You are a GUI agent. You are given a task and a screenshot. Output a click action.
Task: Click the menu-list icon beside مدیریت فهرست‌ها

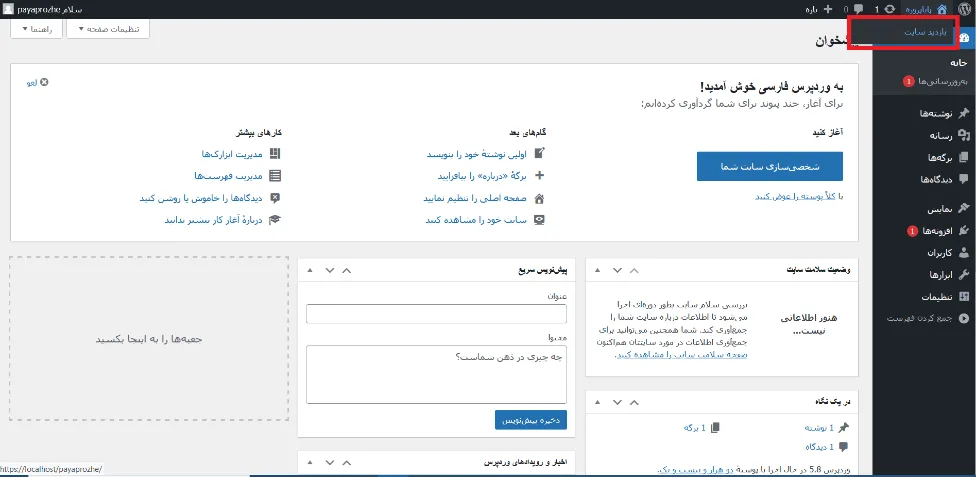pos(275,176)
